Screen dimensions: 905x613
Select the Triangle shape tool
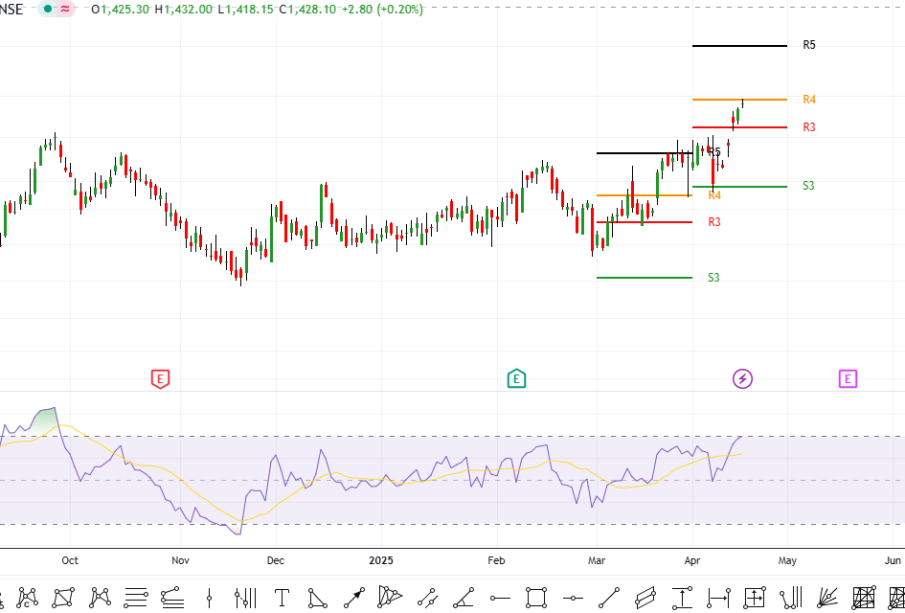point(318,597)
